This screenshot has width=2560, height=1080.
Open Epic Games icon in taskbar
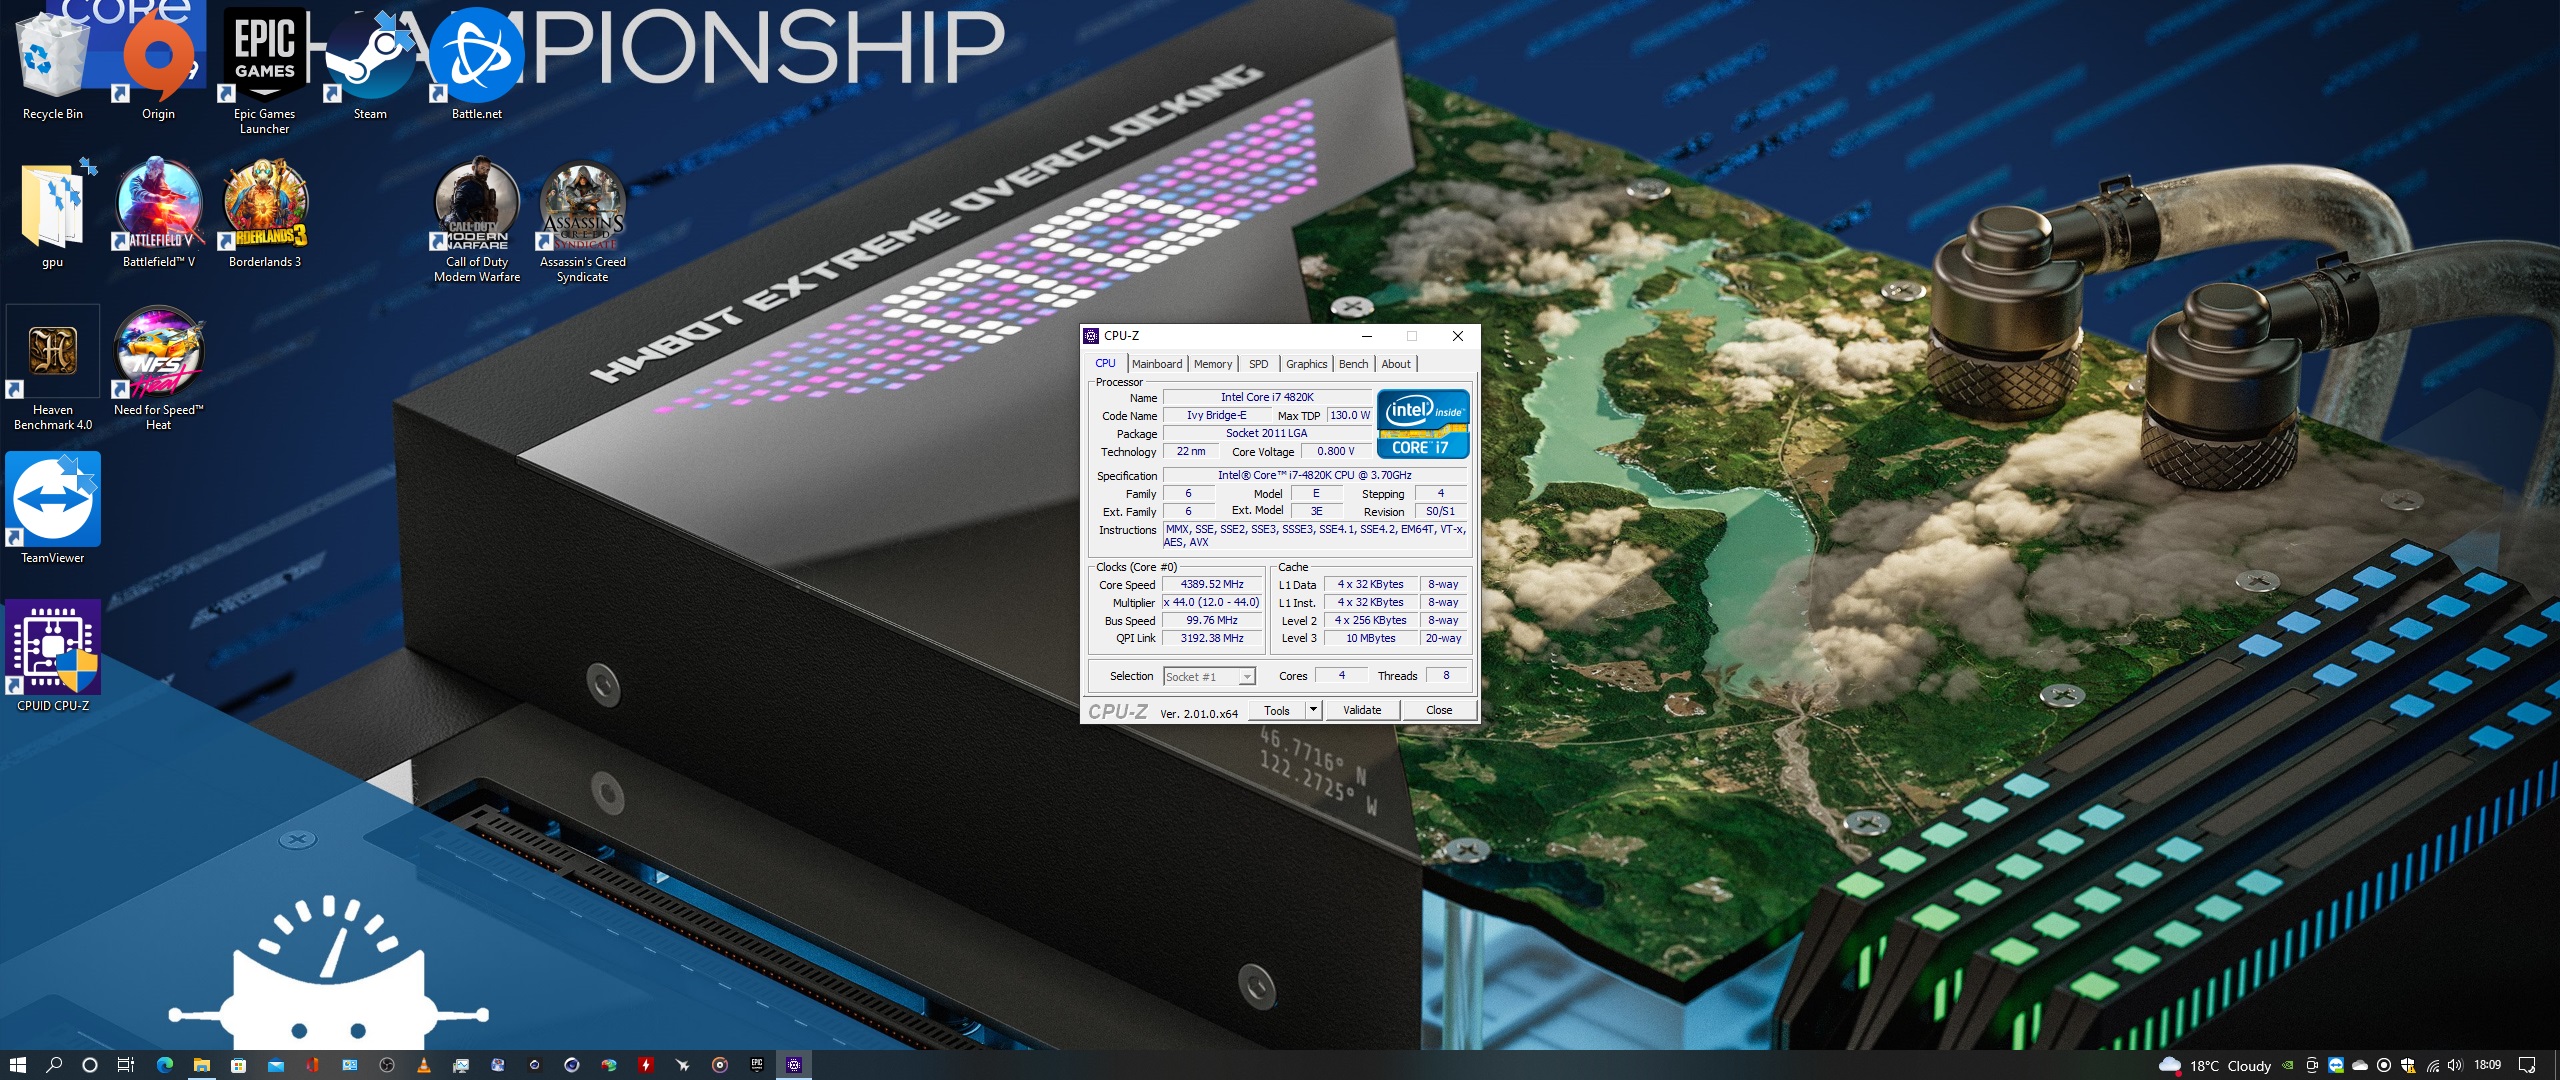pyautogui.click(x=757, y=1065)
